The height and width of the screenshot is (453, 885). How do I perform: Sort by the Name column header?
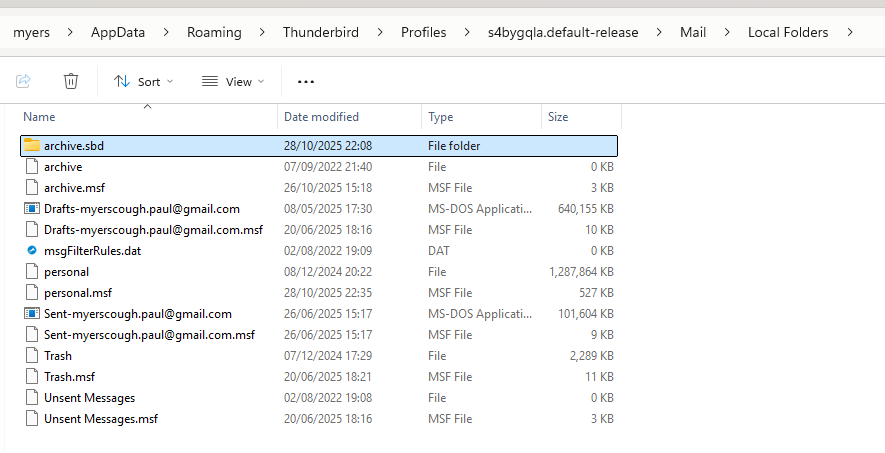coord(148,117)
